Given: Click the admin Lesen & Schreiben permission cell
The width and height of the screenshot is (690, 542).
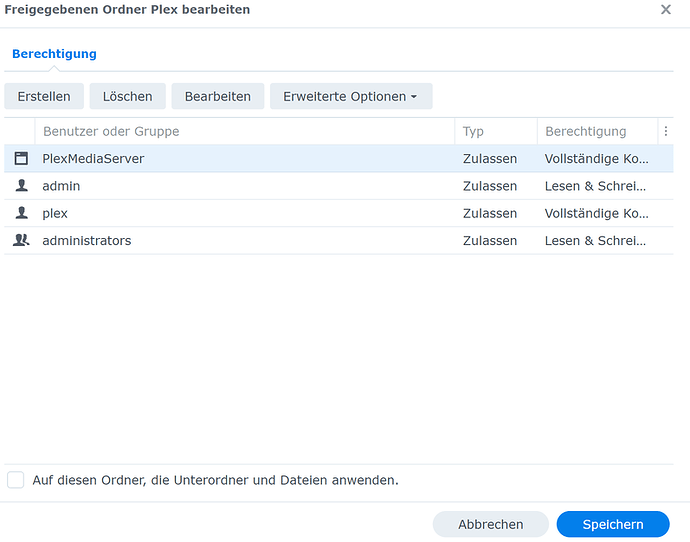Looking at the screenshot, I should [595, 186].
